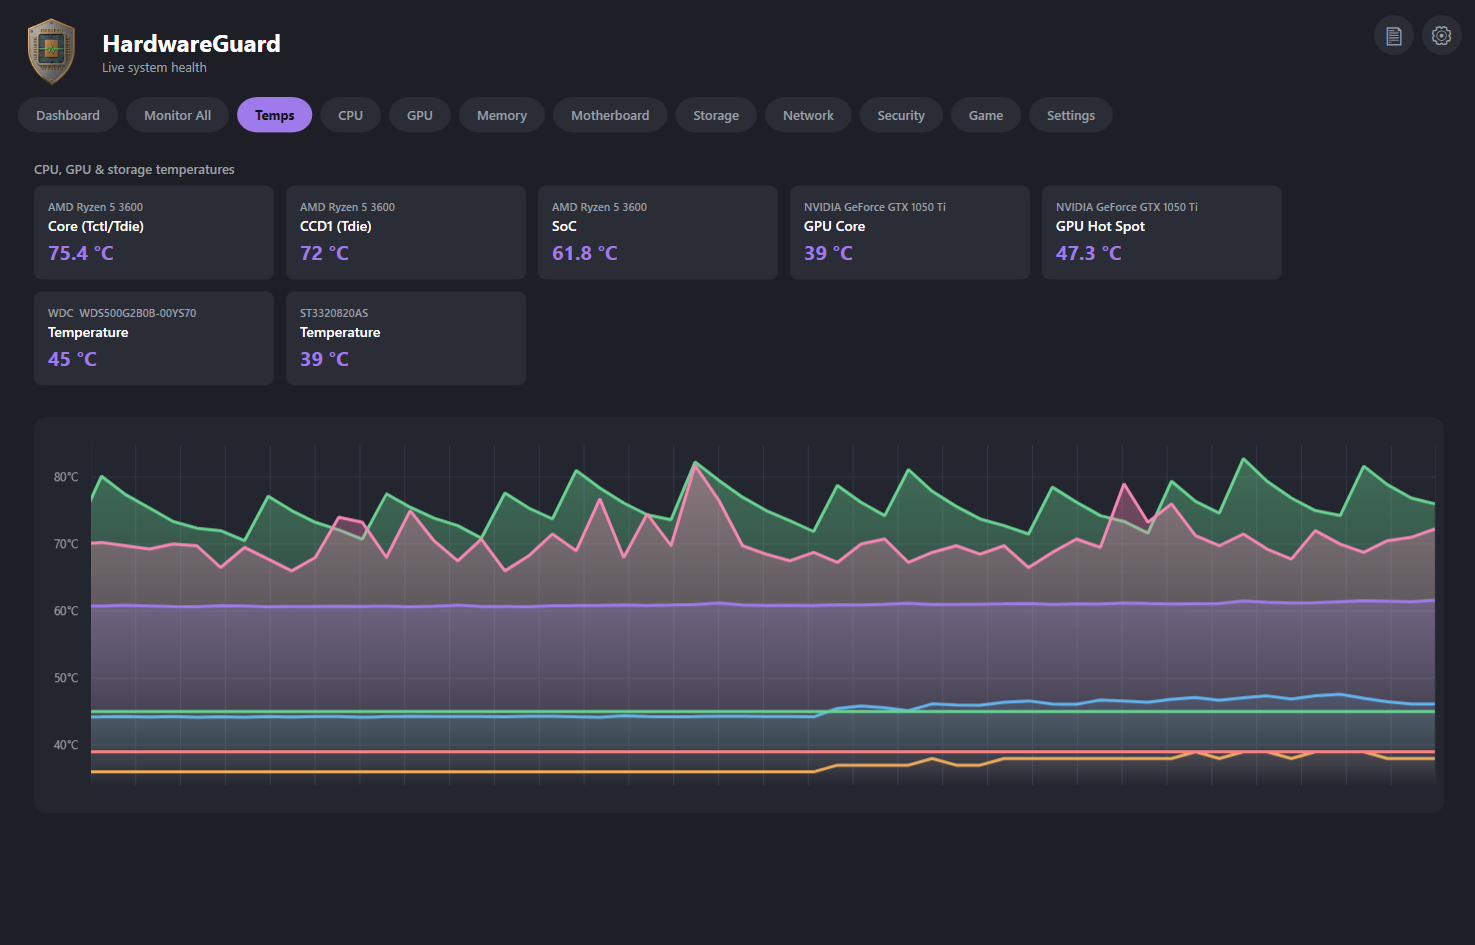Screen dimensions: 1475x945
Task: Click the 47.3 °C hot spot reading
Action: (1089, 253)
